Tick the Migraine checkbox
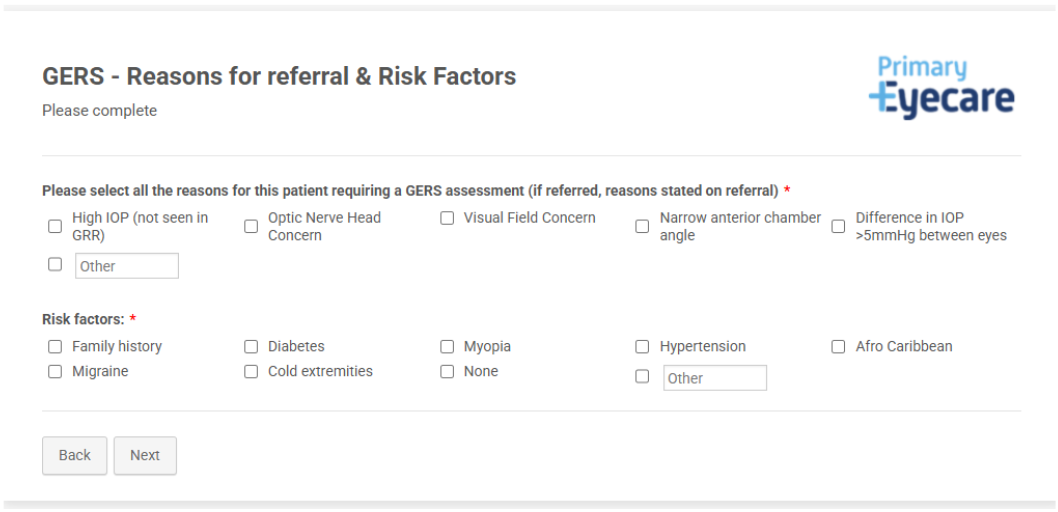1058x512 pixels. pos(55,372)
